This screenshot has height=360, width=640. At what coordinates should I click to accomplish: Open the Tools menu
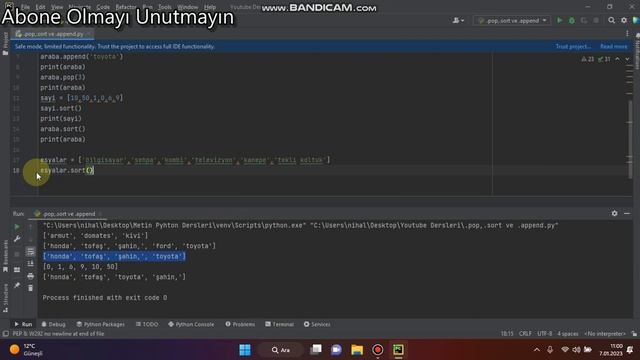pos(165,7)
